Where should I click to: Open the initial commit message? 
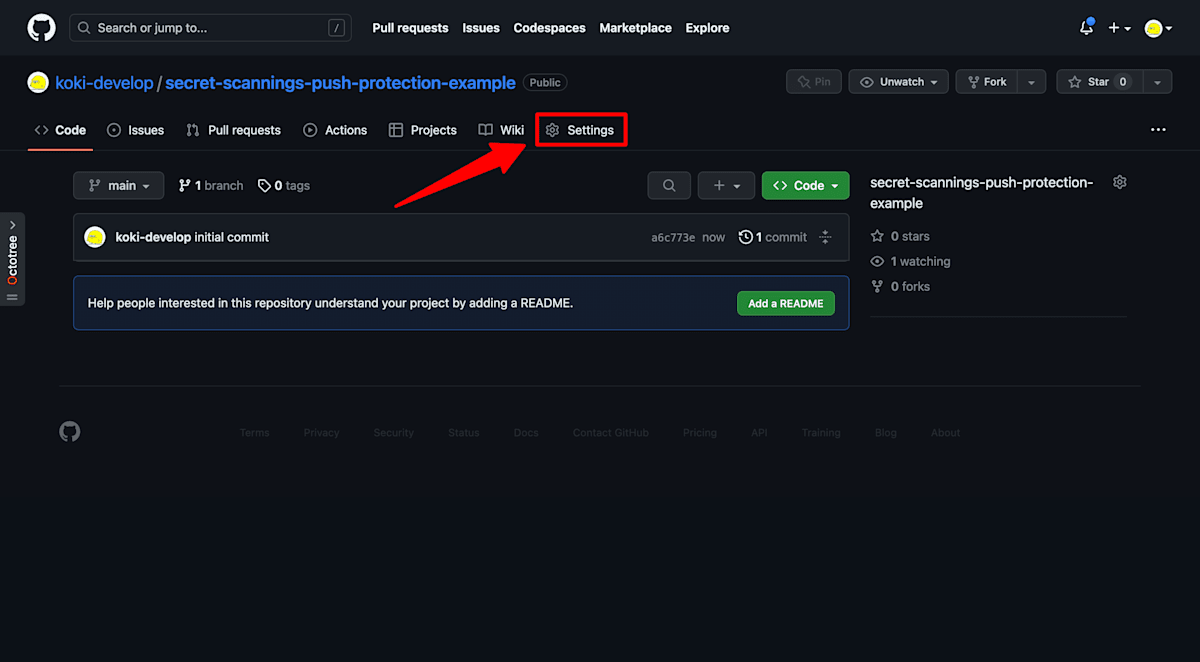point(232,237)
